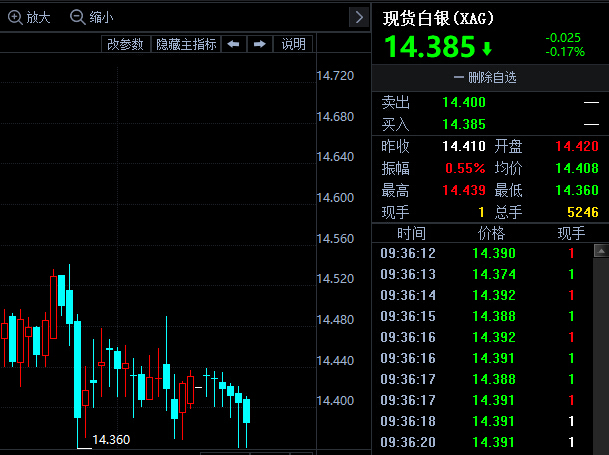
Task: Click the 14.600 price axis label
Action: 335,198
